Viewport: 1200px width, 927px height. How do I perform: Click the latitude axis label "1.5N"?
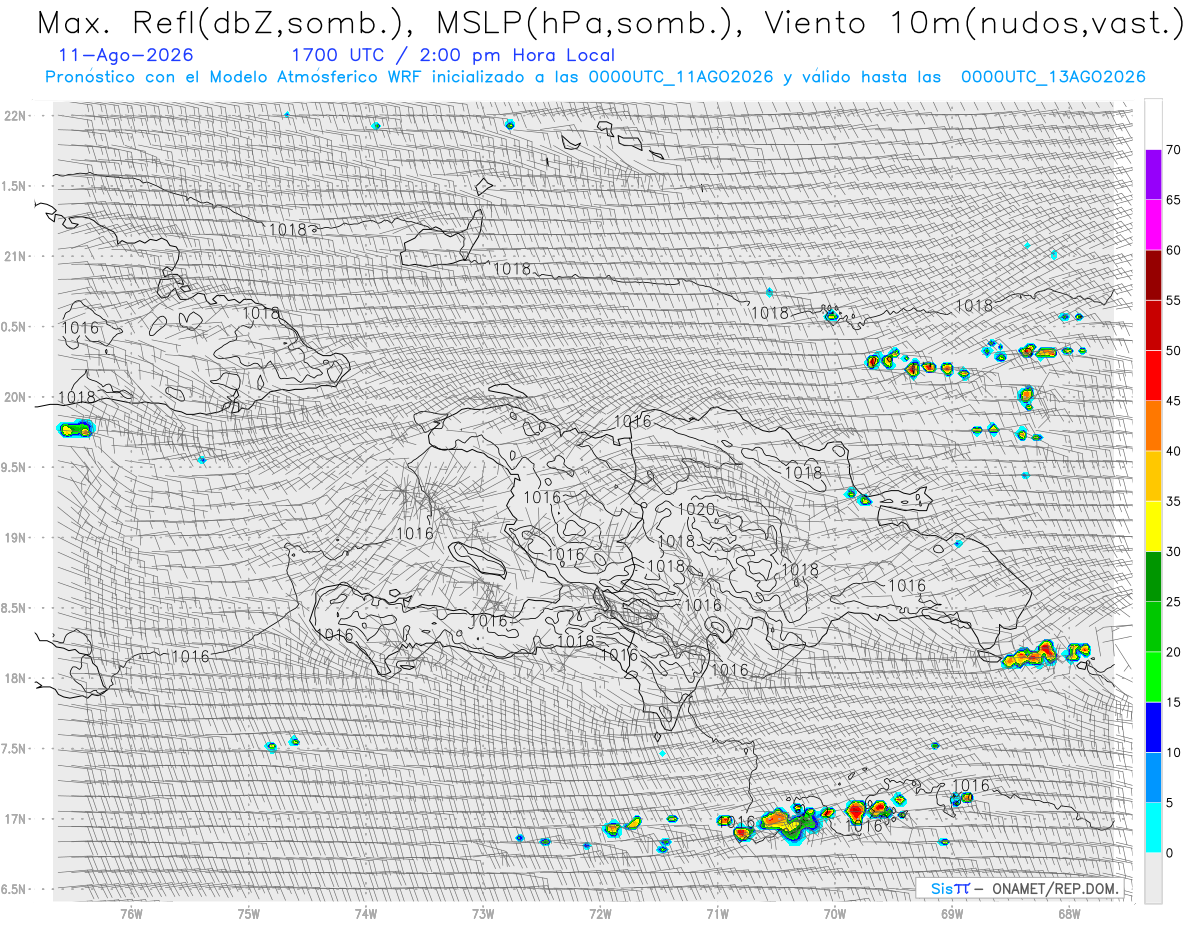[x=15, y=186]
